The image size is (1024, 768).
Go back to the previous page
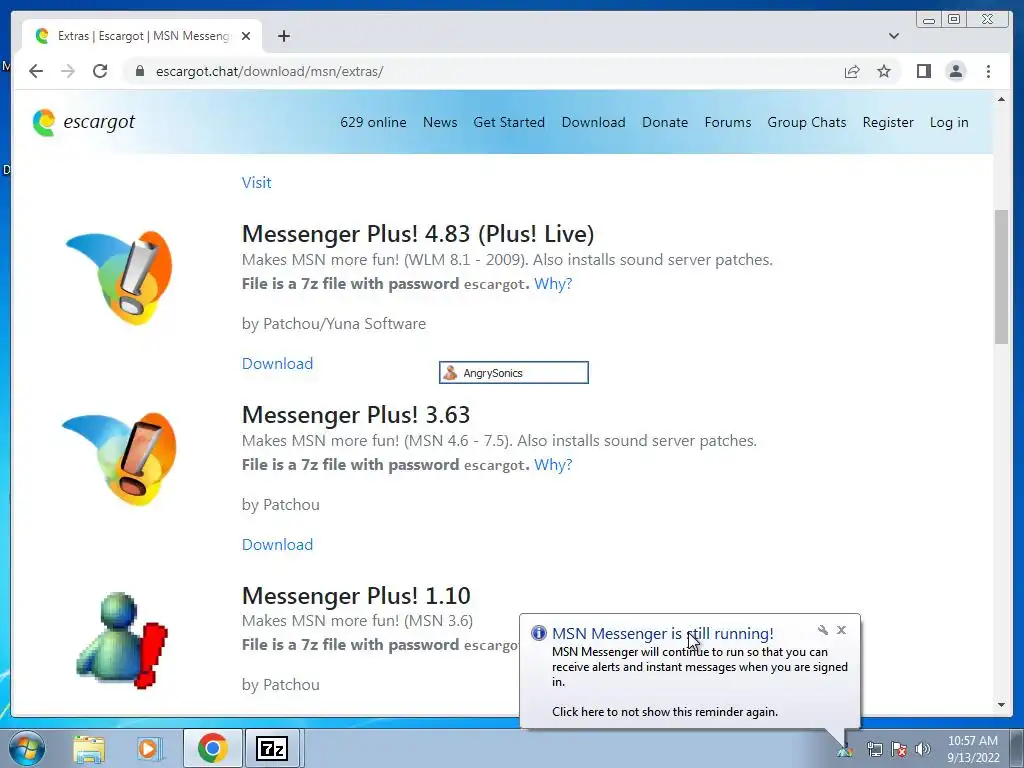tap(36, 71)
